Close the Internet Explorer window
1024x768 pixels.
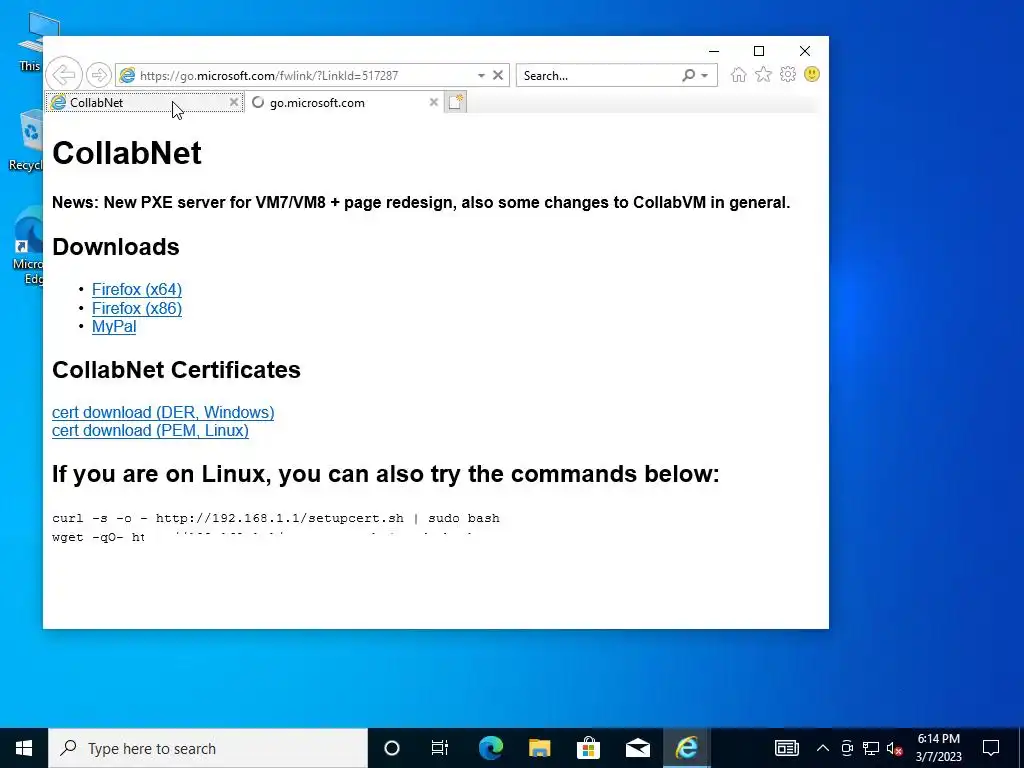click(x=805, y=51)
